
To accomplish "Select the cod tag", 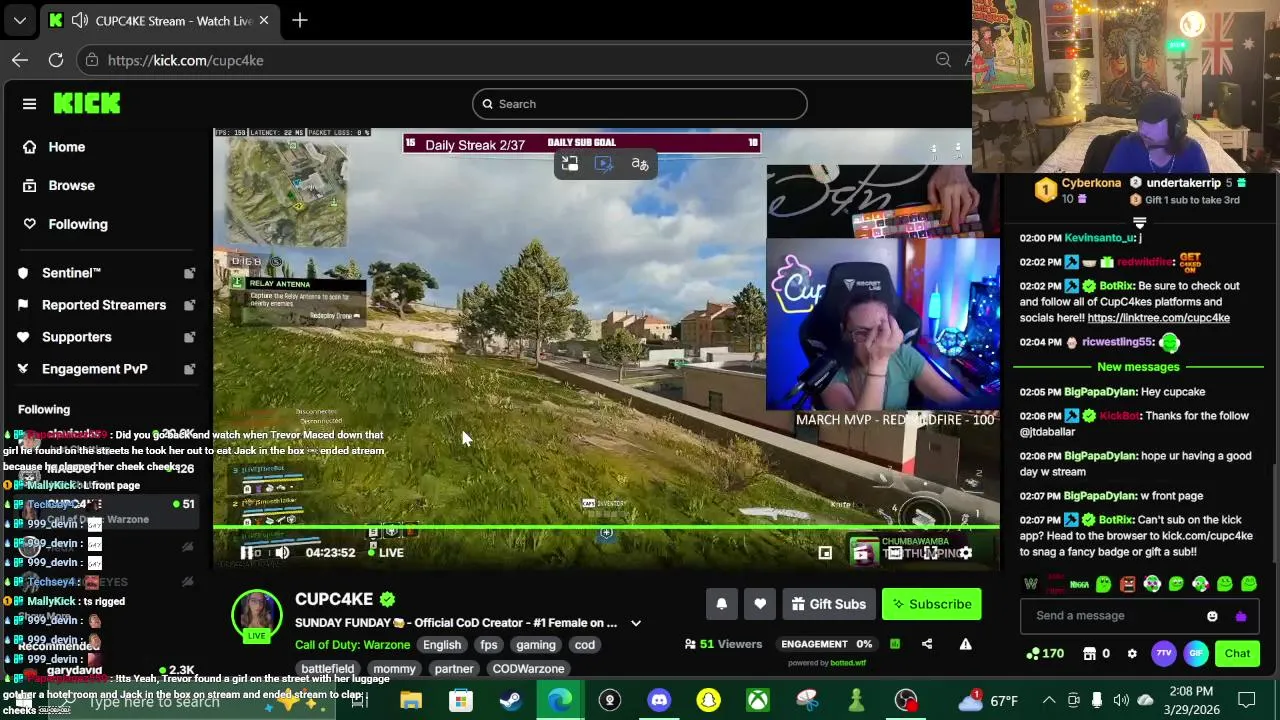I will tap(585, 645).
